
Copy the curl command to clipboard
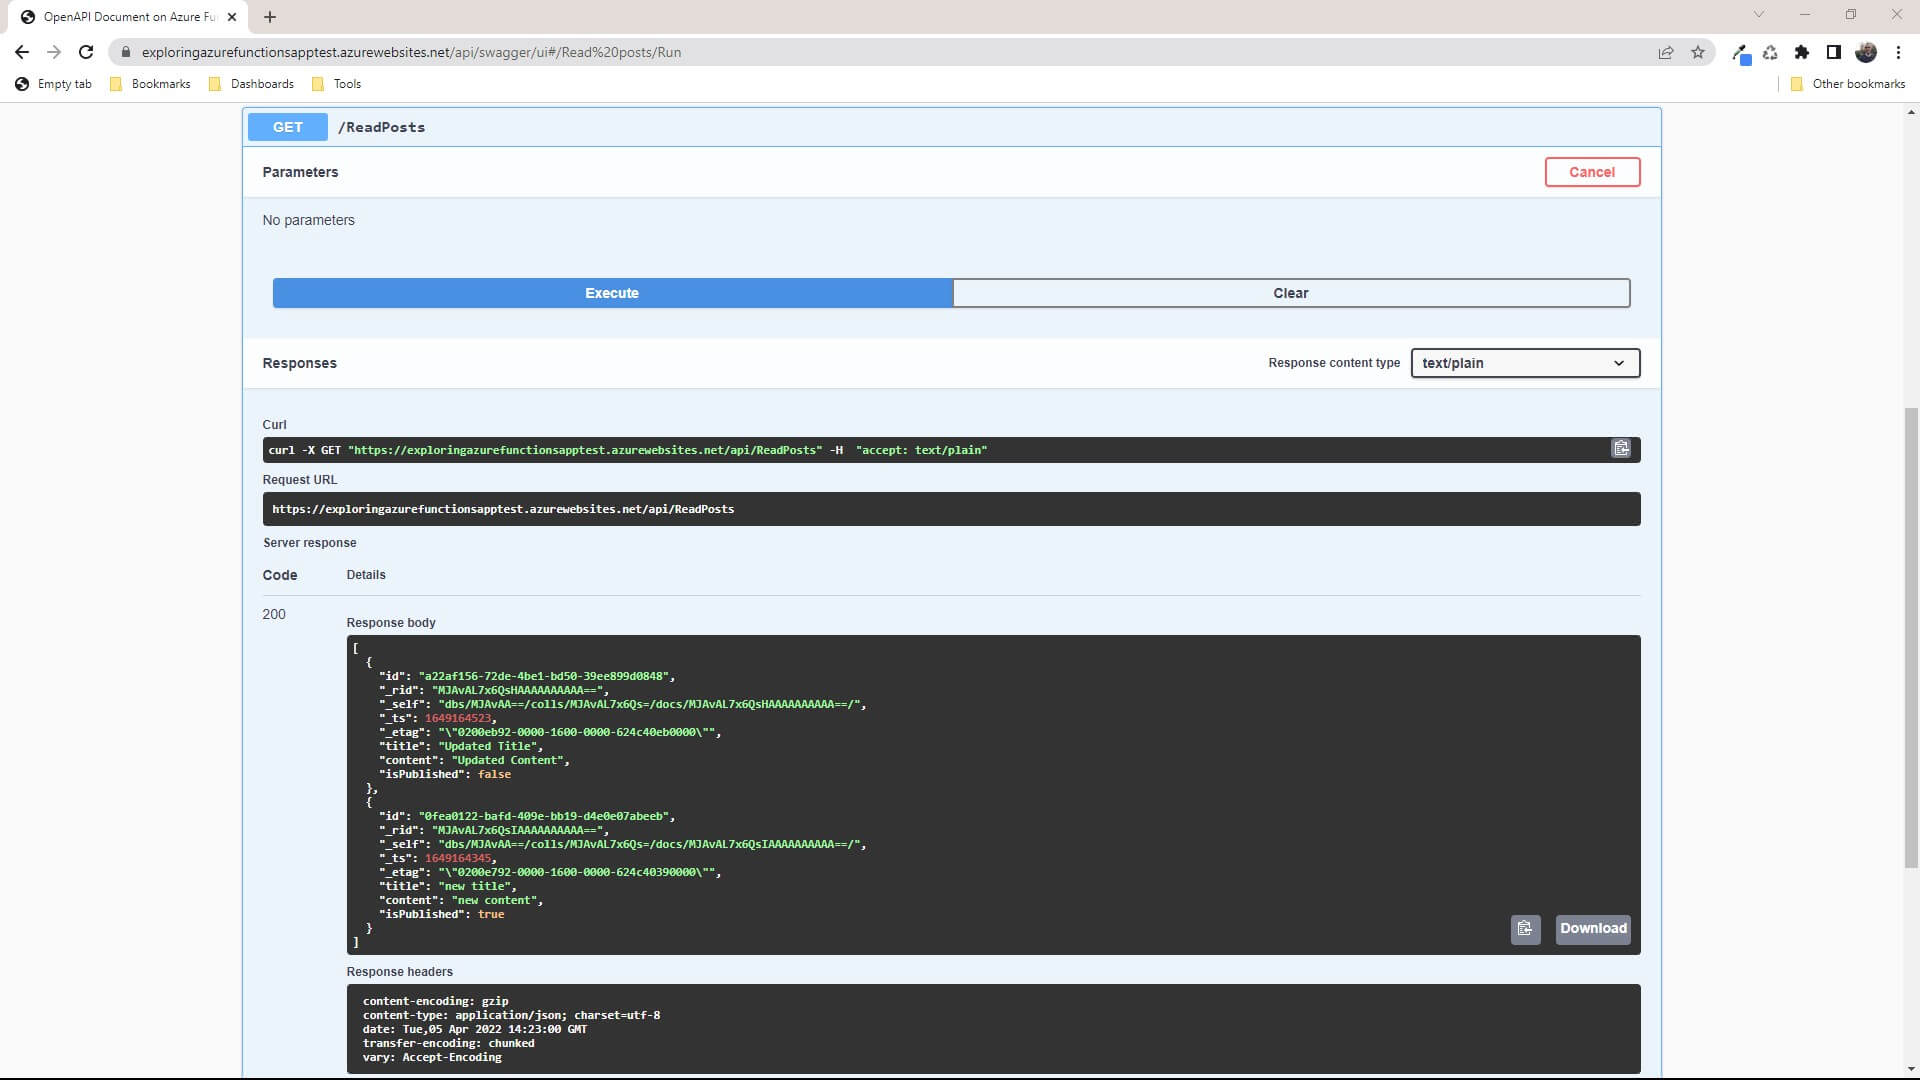tap(1621, 449)
